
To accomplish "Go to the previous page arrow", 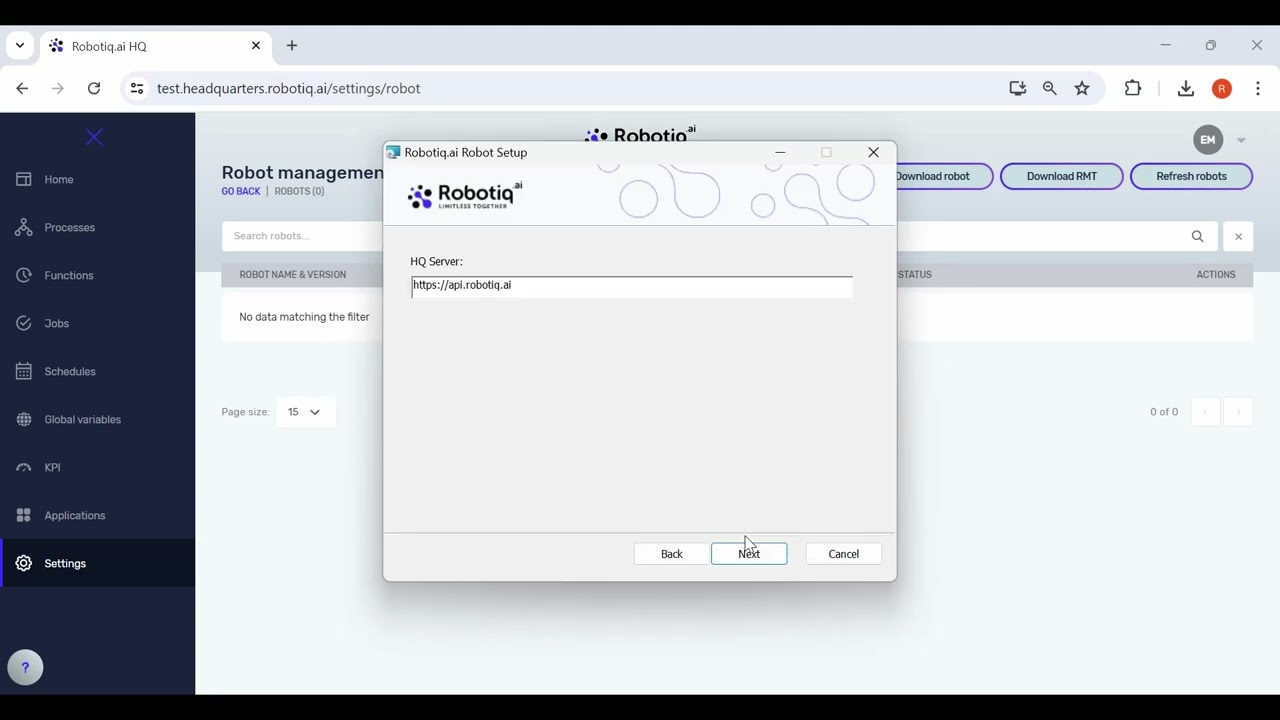I will pyautogui.click(x=1205, y=412).
